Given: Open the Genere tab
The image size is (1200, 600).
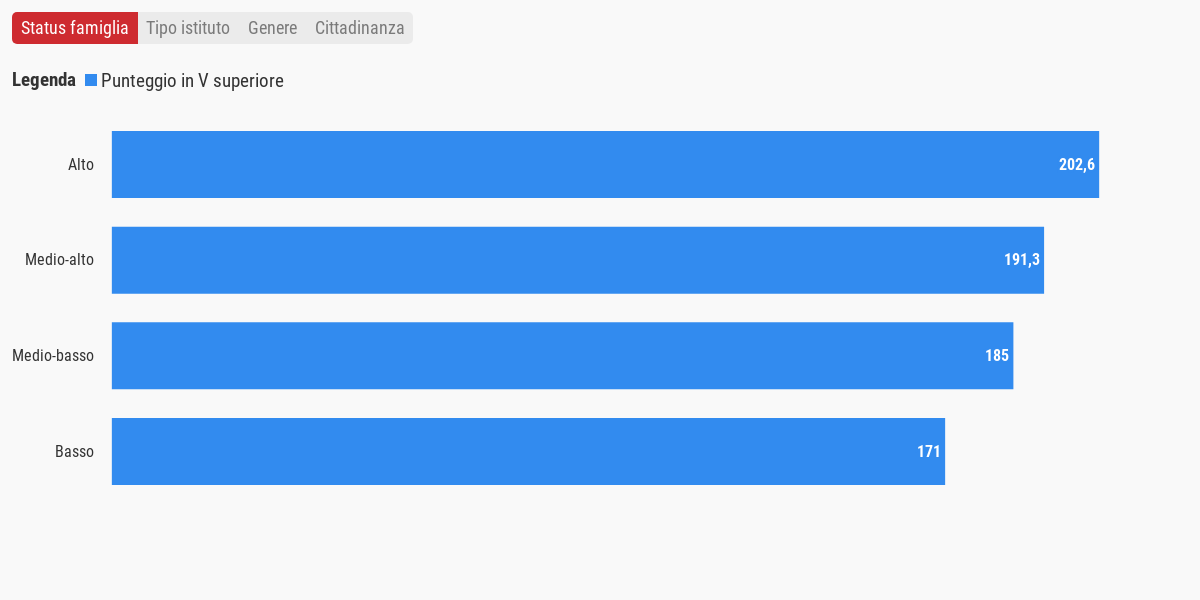Looking at the screenshot, I should click(x=273, y=28).
